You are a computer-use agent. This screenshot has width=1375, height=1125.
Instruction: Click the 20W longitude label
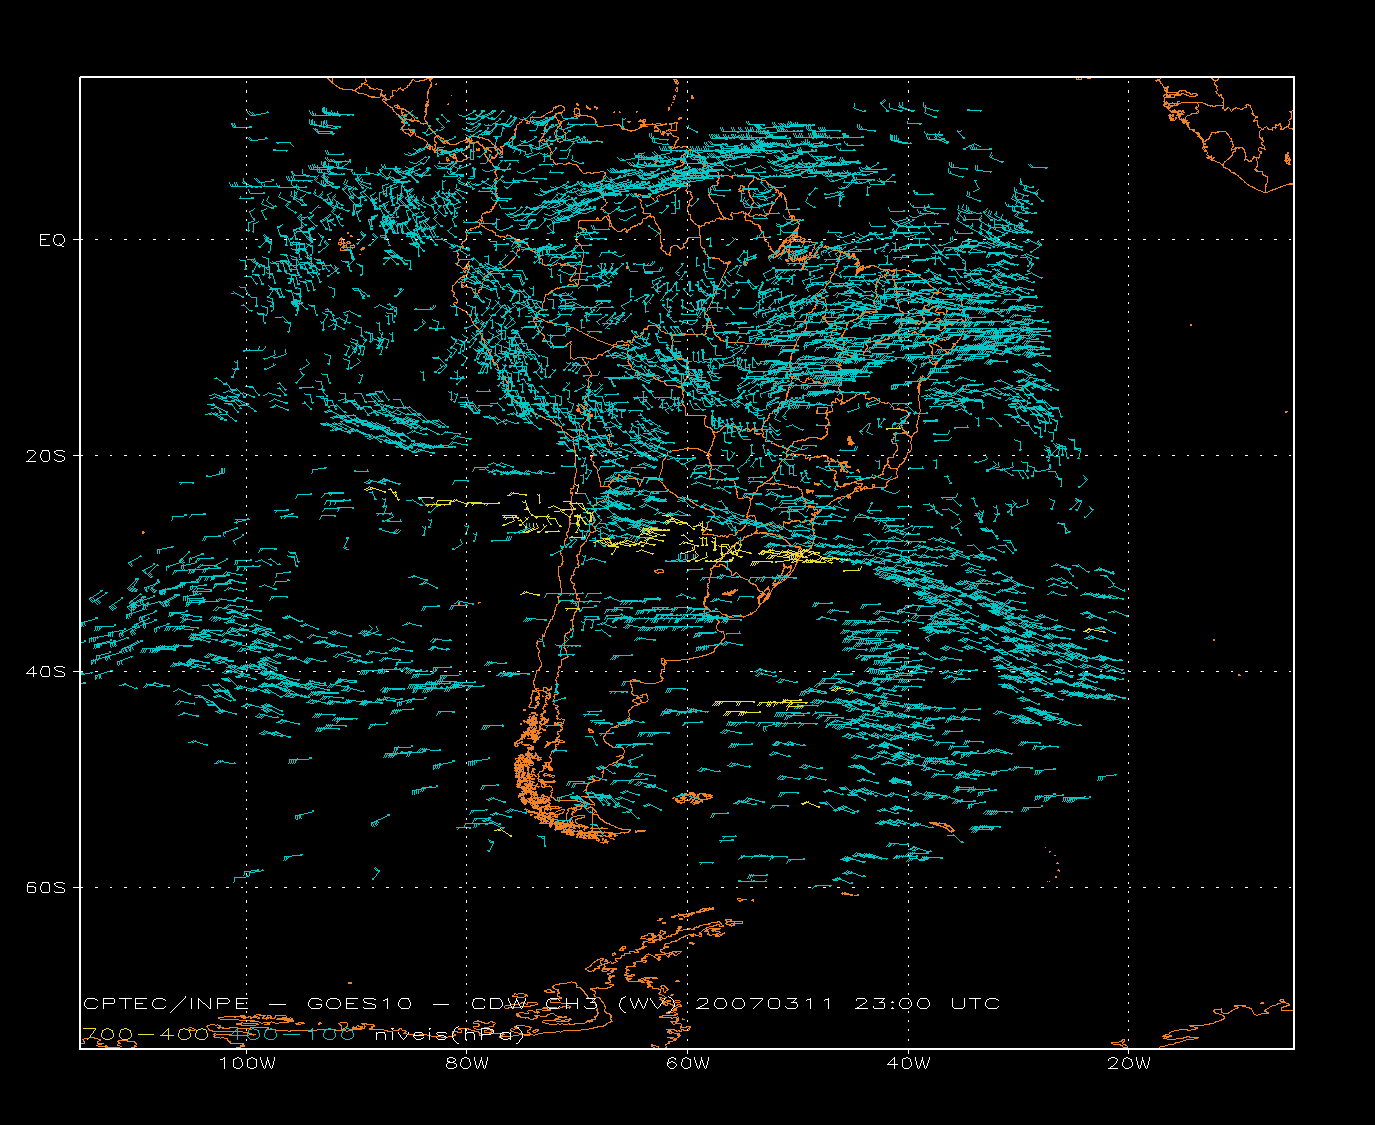(1129, 1063)
